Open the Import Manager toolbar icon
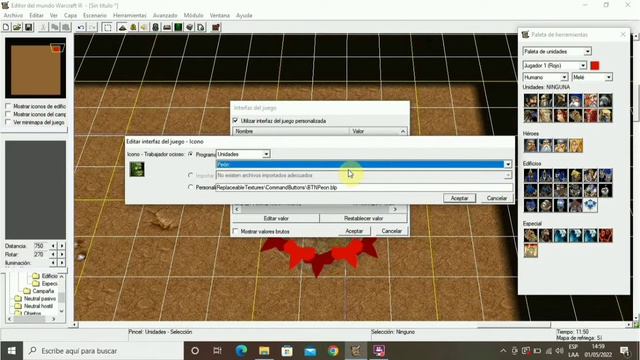The image size is (640, 360). [x=201, y=27]
